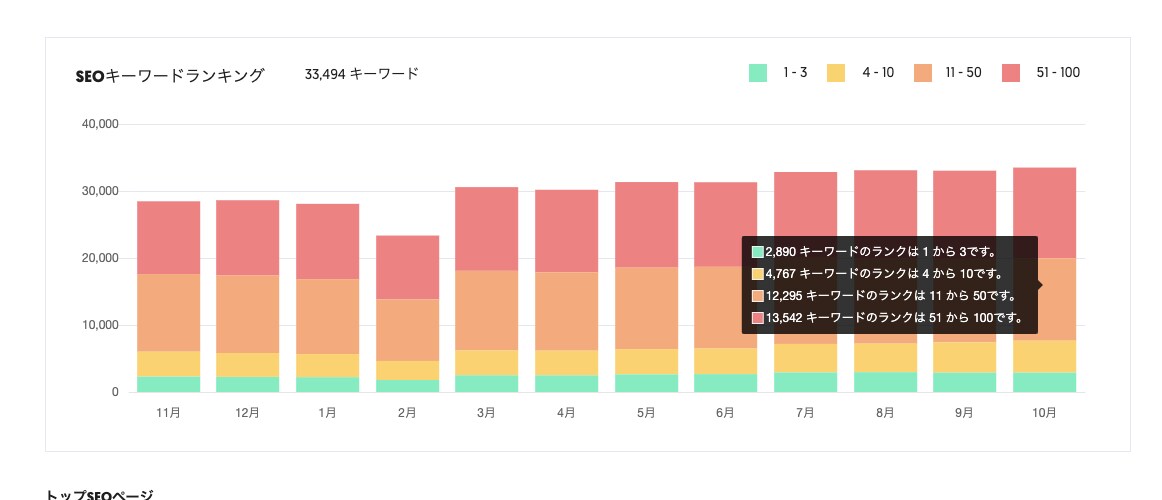Toggle the 1 - 3 legend label
Image resolution: width=1162 pixels, height=500 pixels.
coord(795,73)
